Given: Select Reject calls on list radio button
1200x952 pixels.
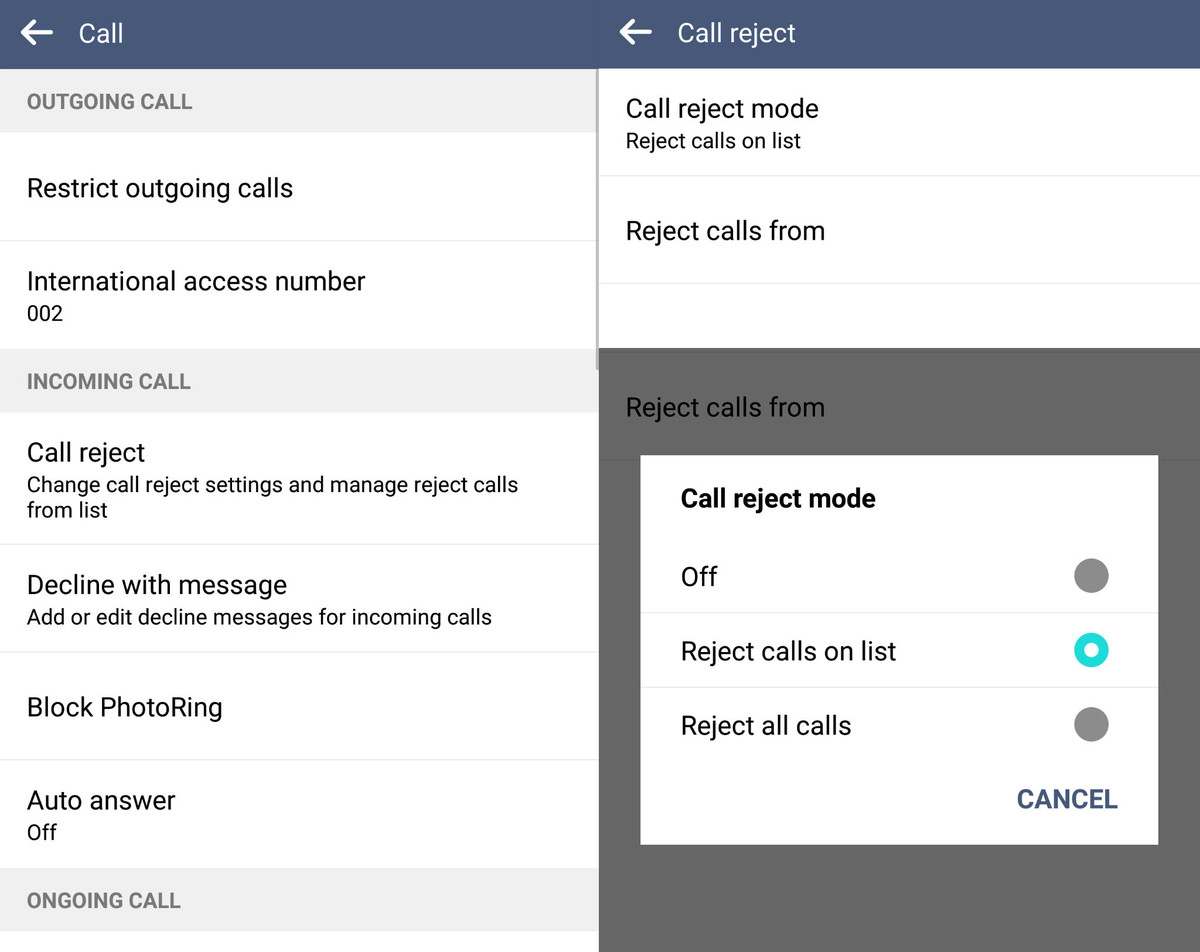Looking at the screenshot, I should (x=1090, y=651).
